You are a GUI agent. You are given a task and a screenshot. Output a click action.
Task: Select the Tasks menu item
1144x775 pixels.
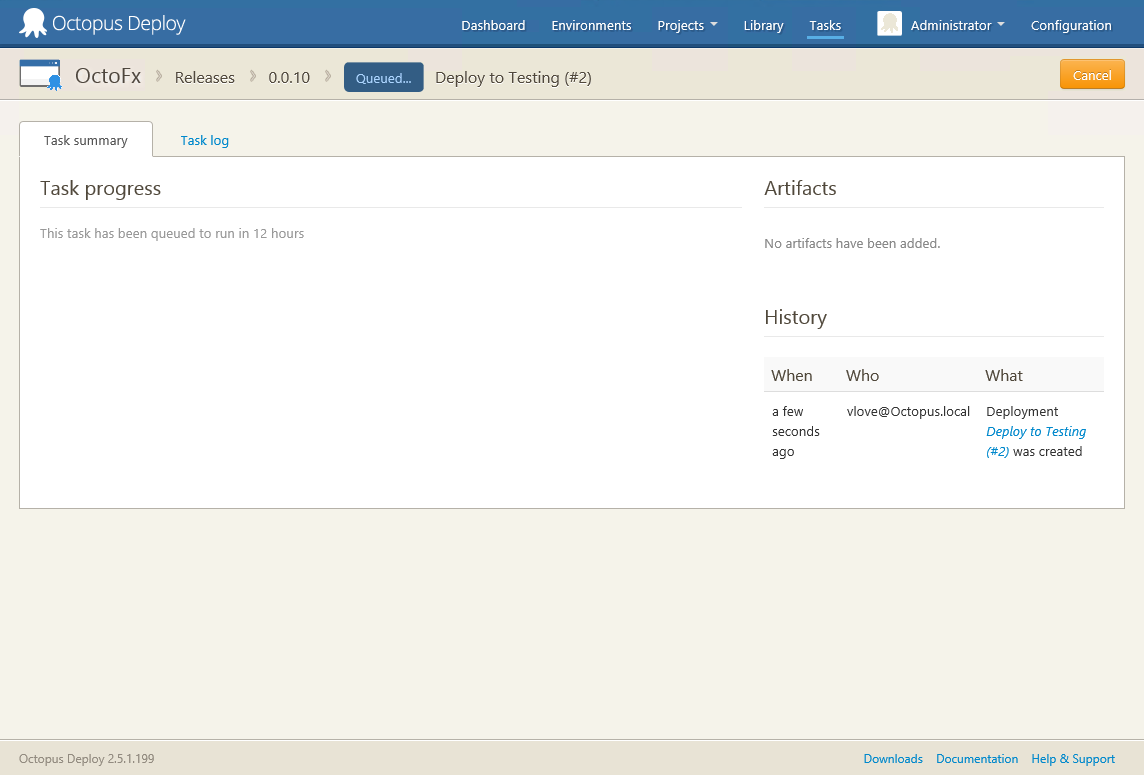[825, 26]
